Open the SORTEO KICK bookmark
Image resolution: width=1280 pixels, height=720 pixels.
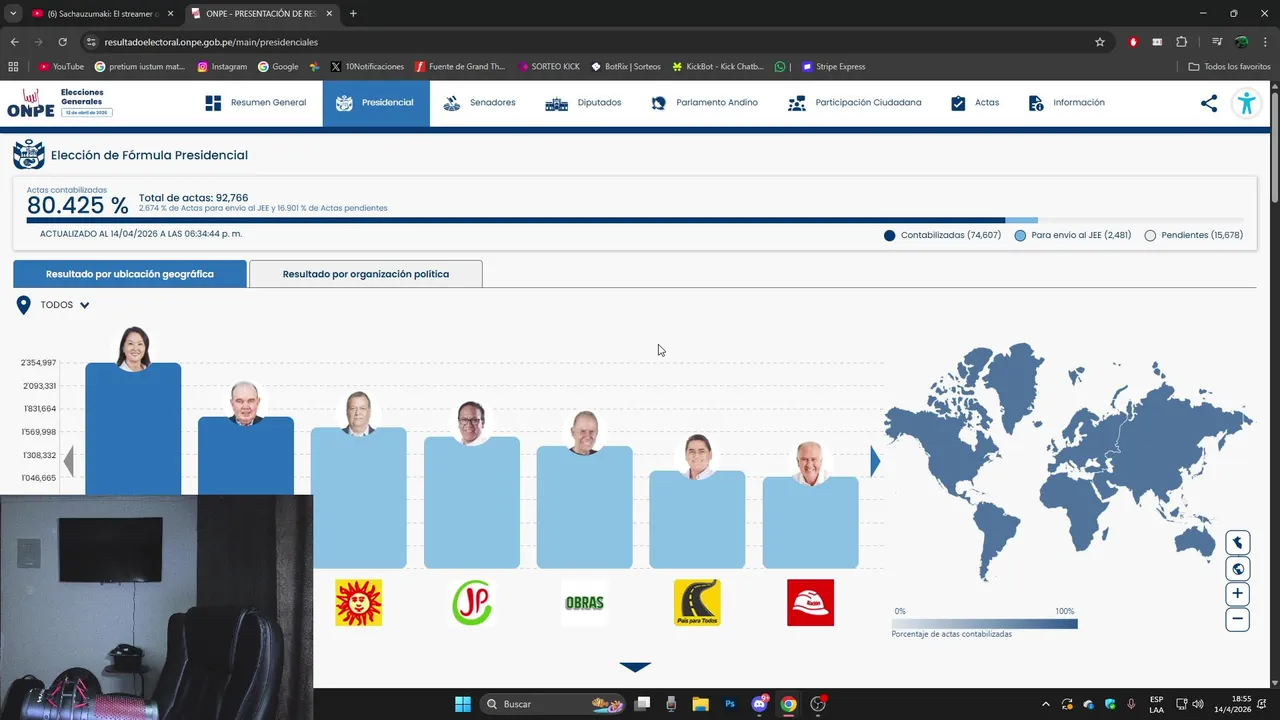coord(549,67)
